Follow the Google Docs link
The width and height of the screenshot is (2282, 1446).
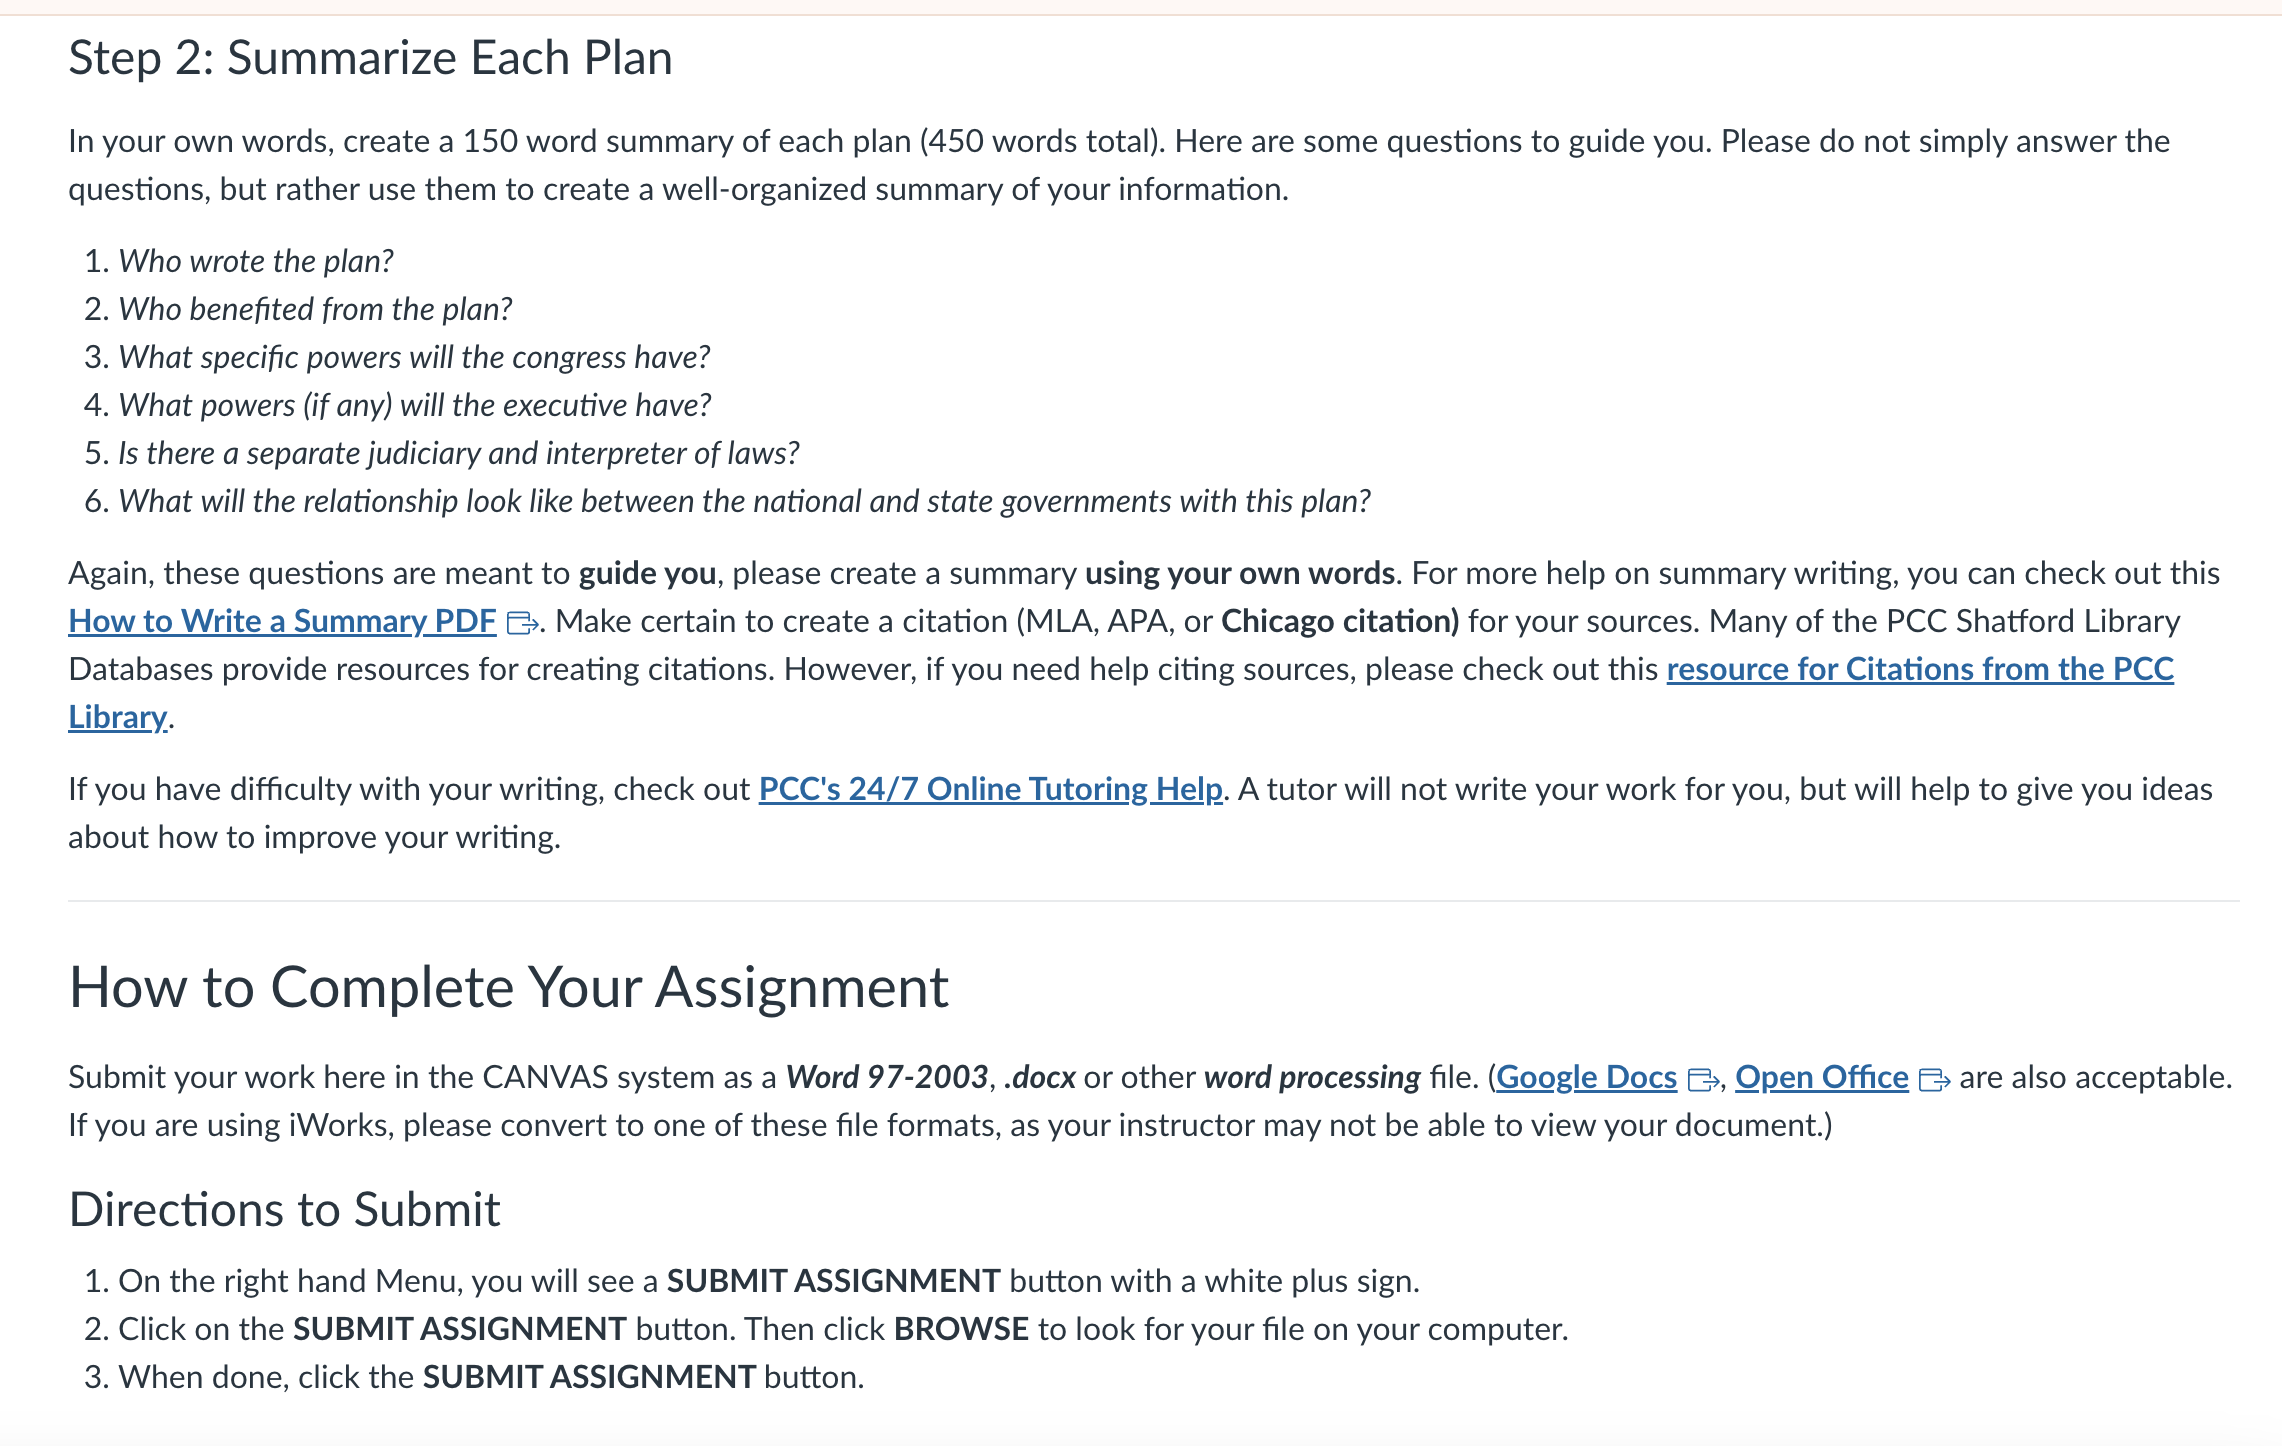click(x=1586, y=1077)
